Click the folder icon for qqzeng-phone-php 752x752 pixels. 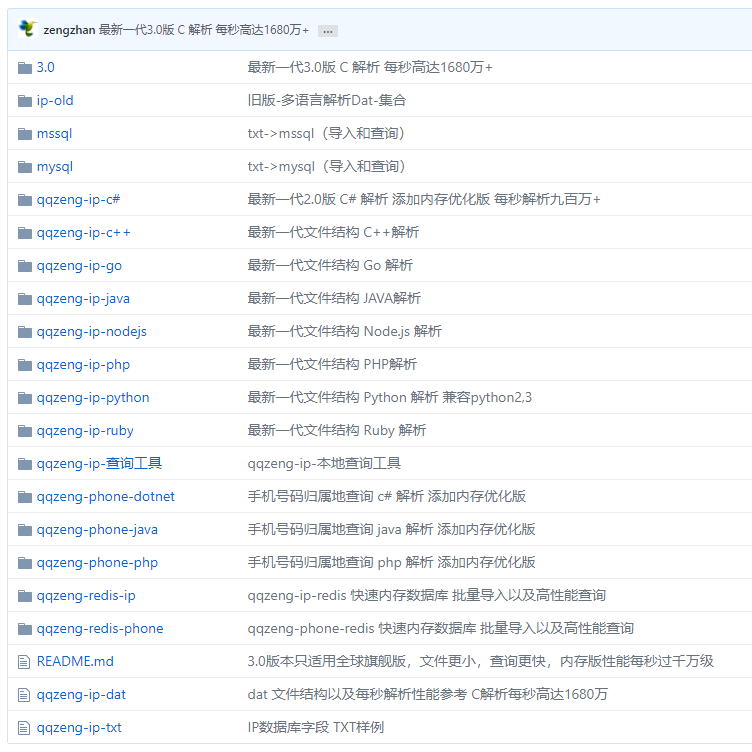click(25, 563)
